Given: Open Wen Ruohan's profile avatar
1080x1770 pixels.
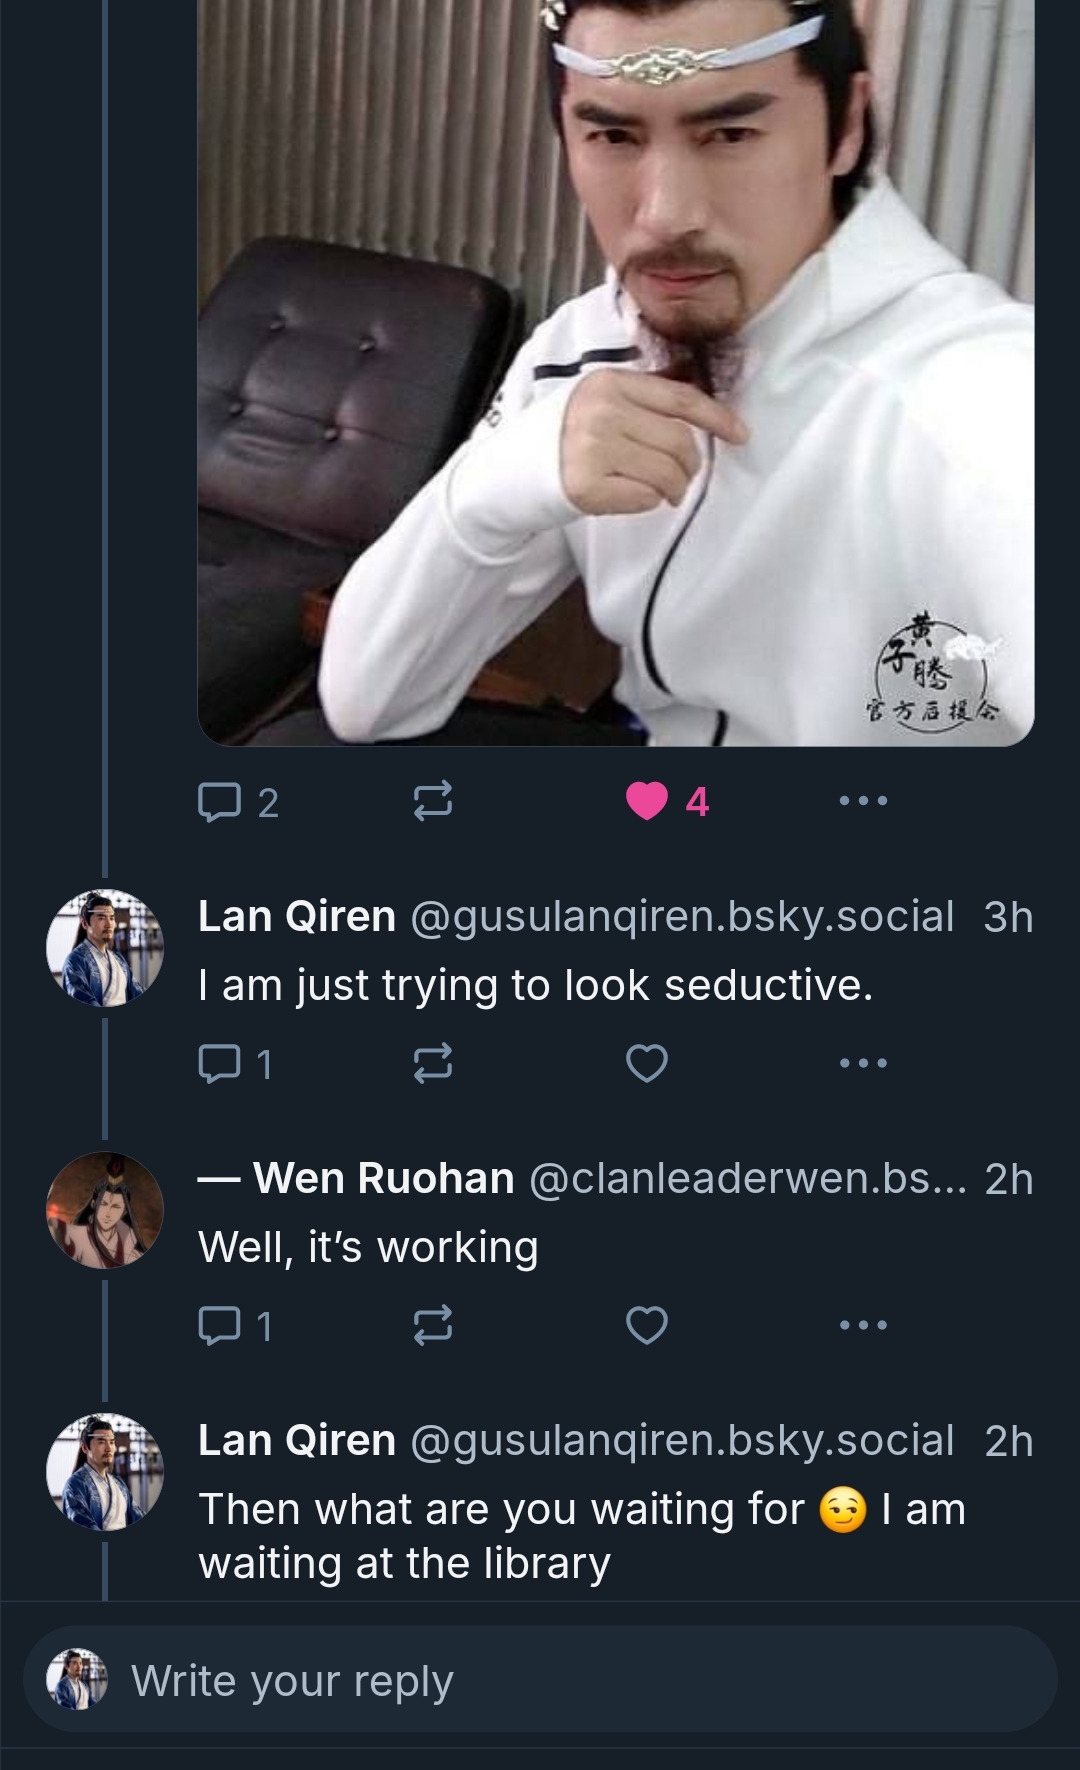Looking at the screenshot, I should point(105,1210).
